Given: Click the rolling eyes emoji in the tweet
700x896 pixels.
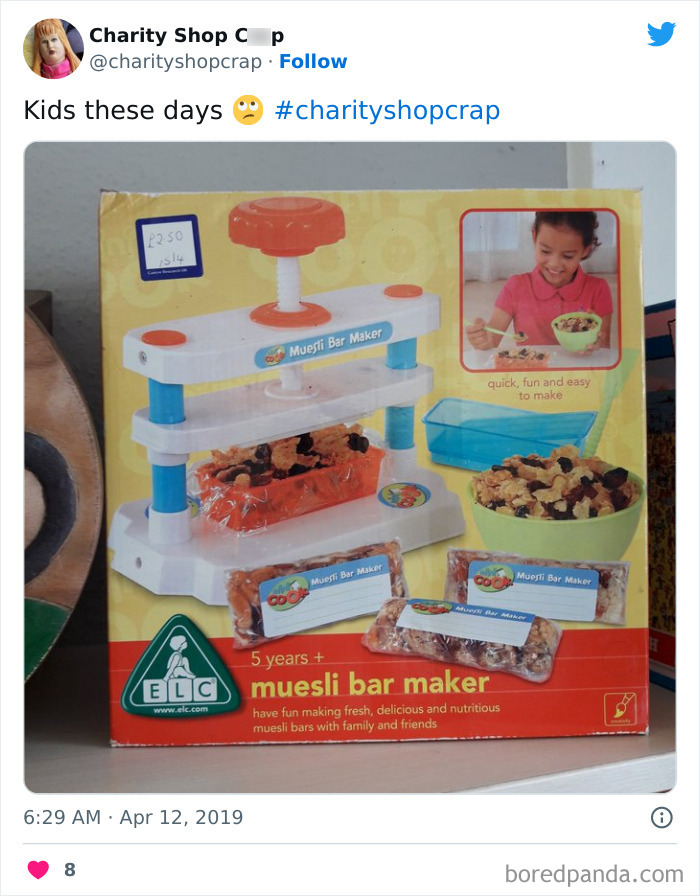Looking at the screenshot, I should (x=248, y=110).
